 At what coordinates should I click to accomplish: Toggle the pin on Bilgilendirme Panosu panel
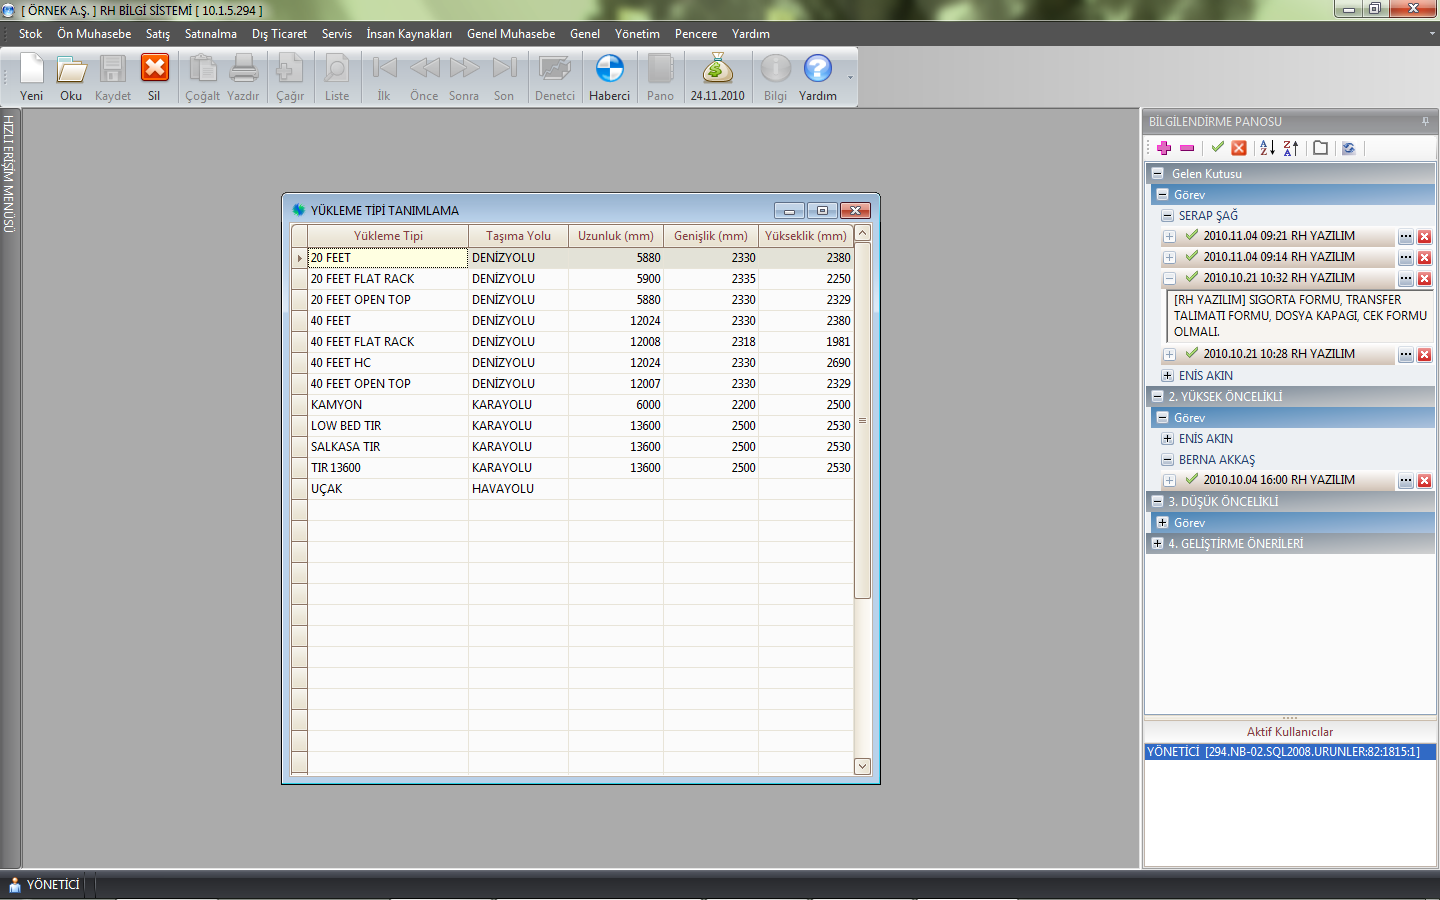[x=1425, y=122]
